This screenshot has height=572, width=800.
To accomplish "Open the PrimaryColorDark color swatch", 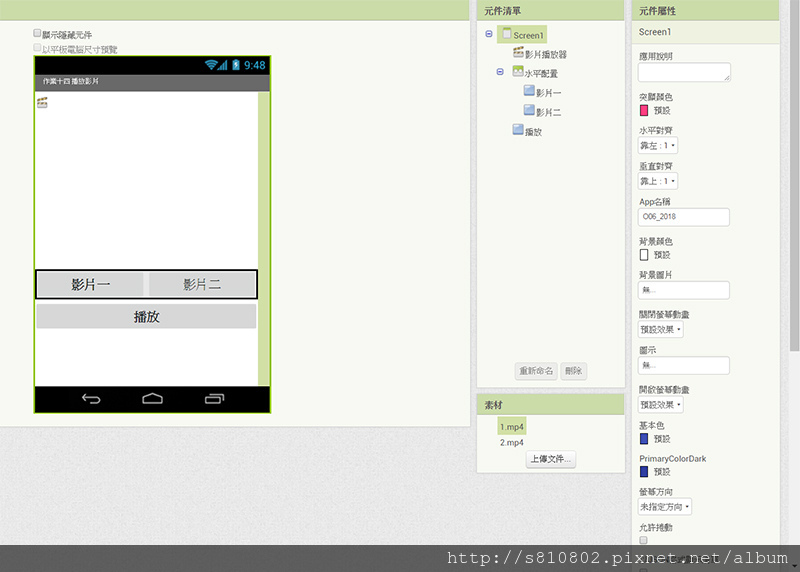I will [644, 471].
